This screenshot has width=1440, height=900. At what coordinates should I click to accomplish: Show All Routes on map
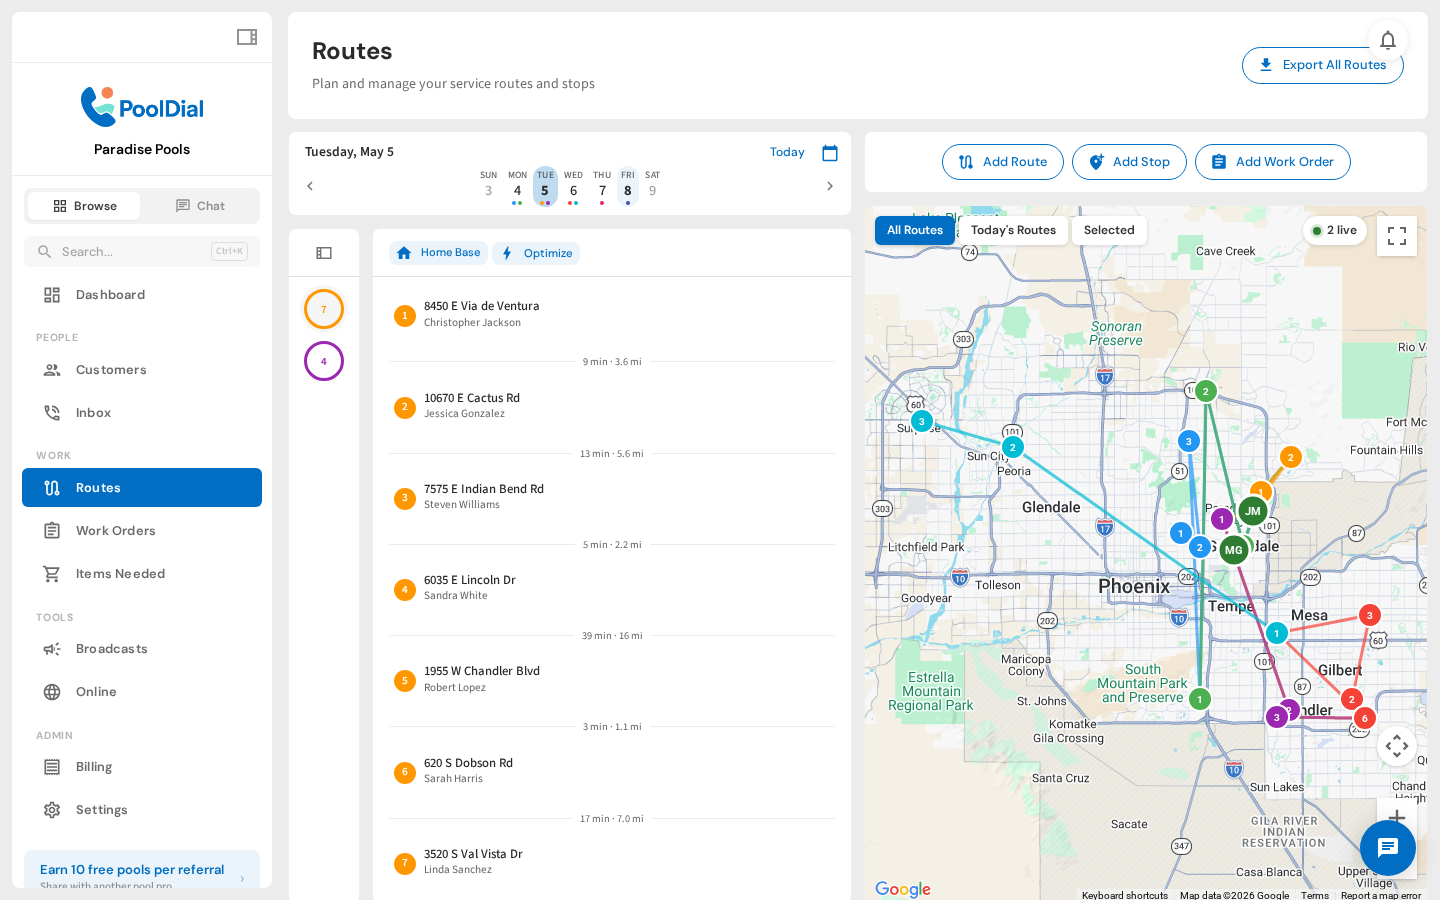coord(915,230)
